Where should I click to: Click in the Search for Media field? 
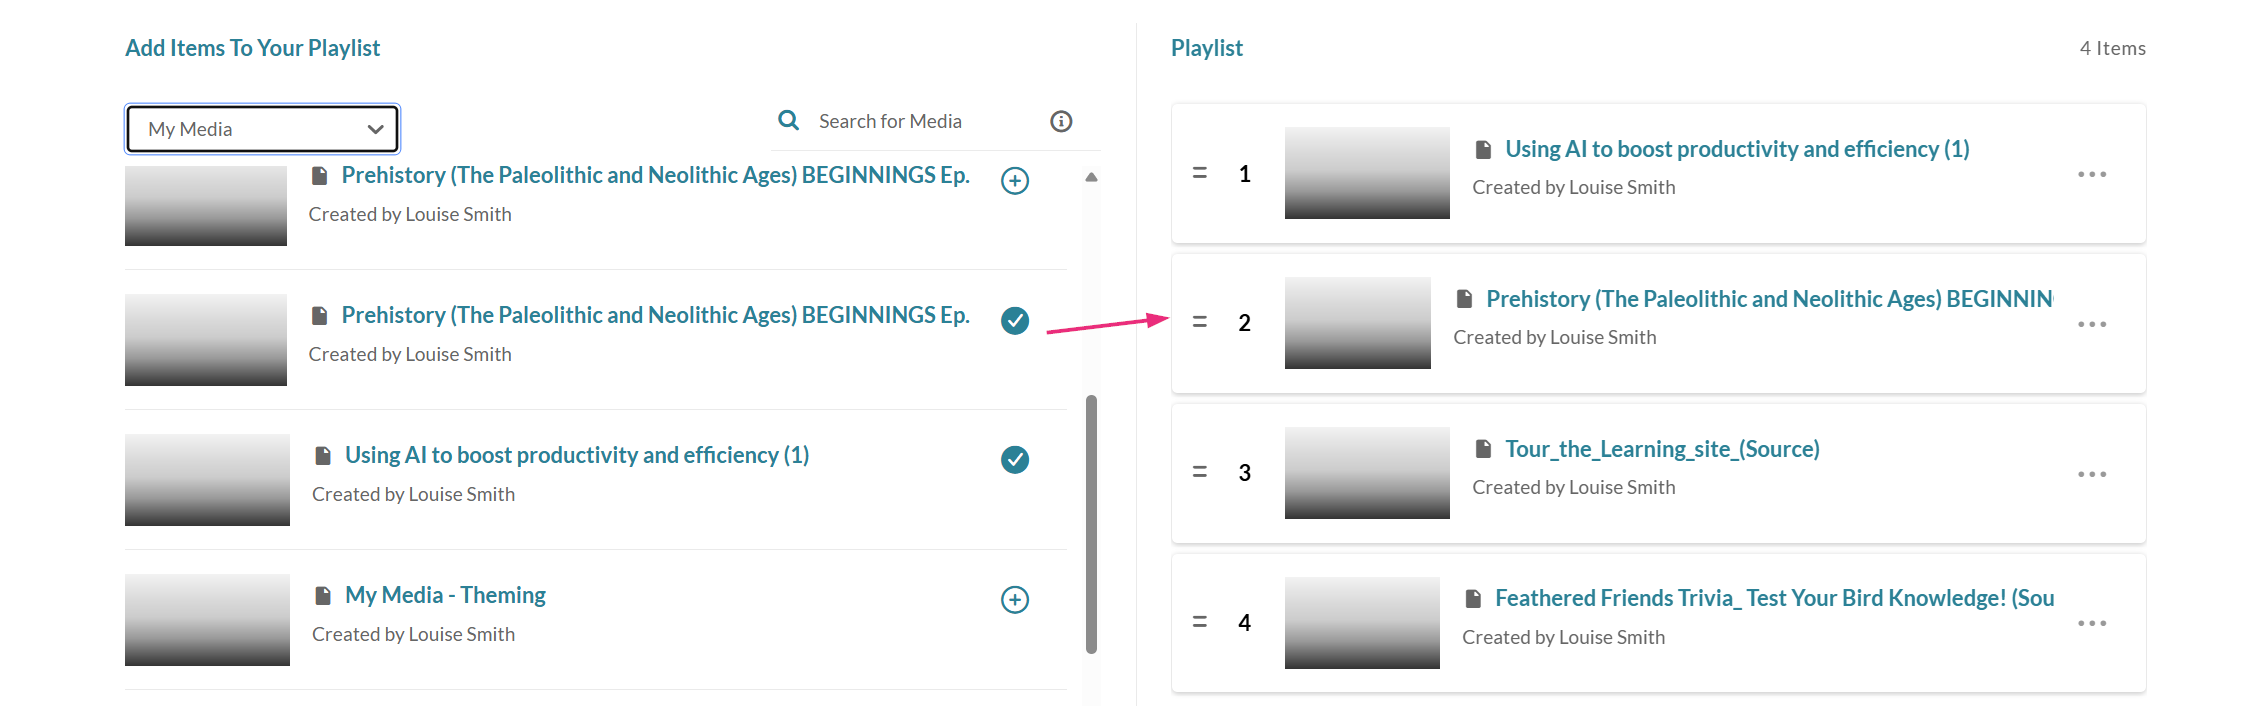pyautogui.click(x=920, y=121)
